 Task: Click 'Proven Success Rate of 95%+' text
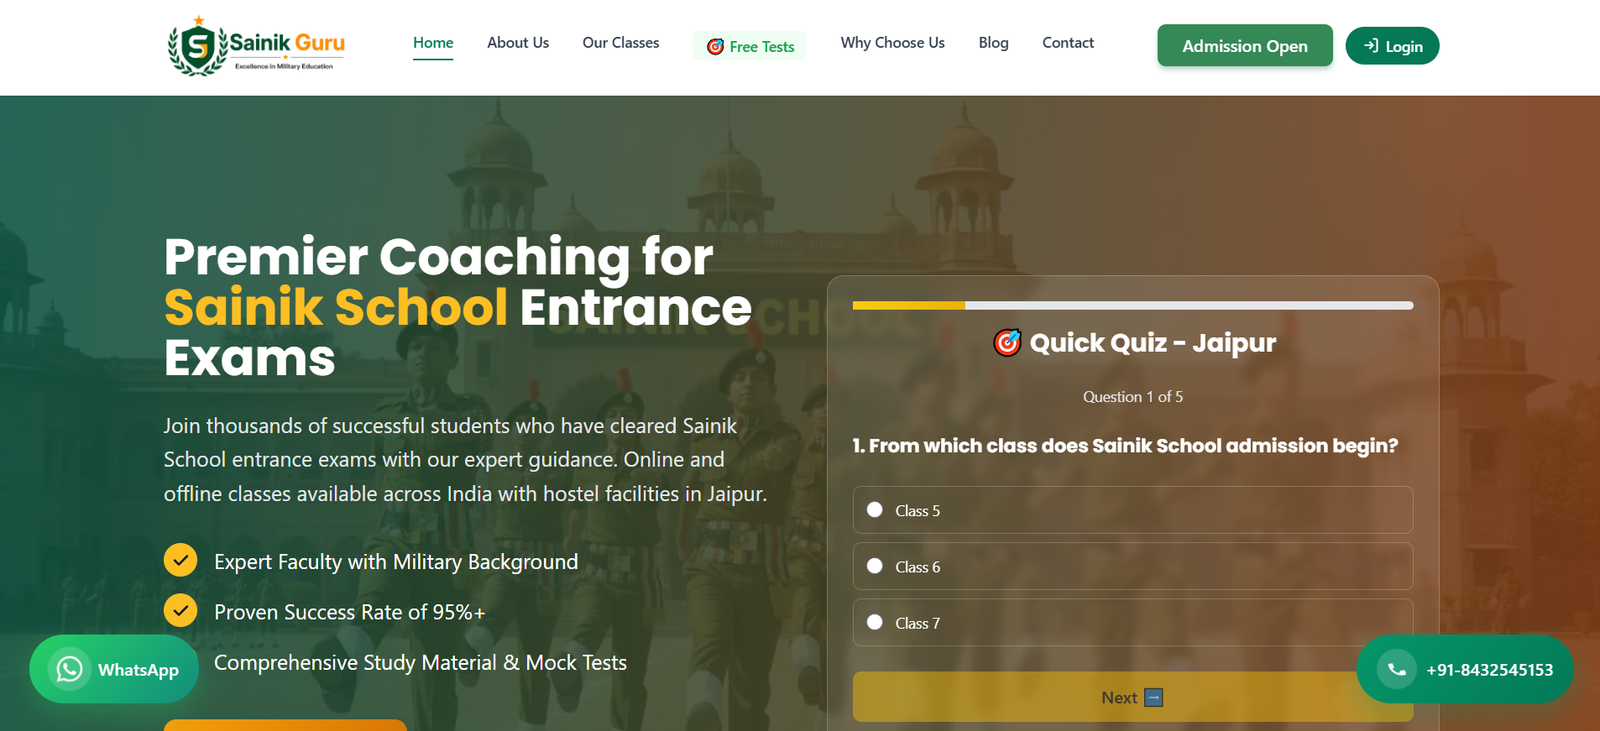click(350, 612)
